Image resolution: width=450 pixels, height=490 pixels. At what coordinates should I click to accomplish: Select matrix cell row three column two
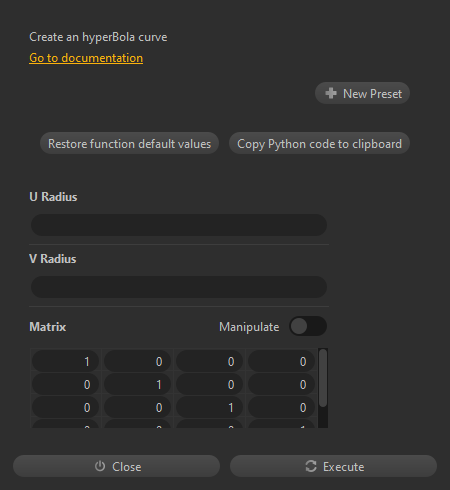tap(138, 407)
